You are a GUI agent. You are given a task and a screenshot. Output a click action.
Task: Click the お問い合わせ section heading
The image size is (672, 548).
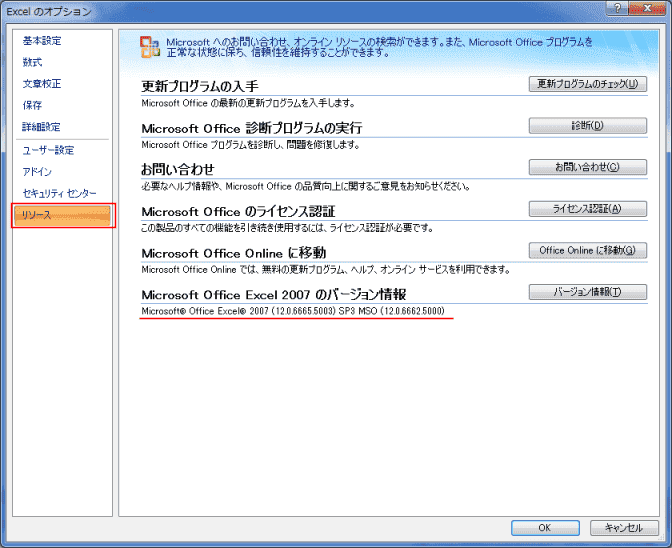(178, 170)
